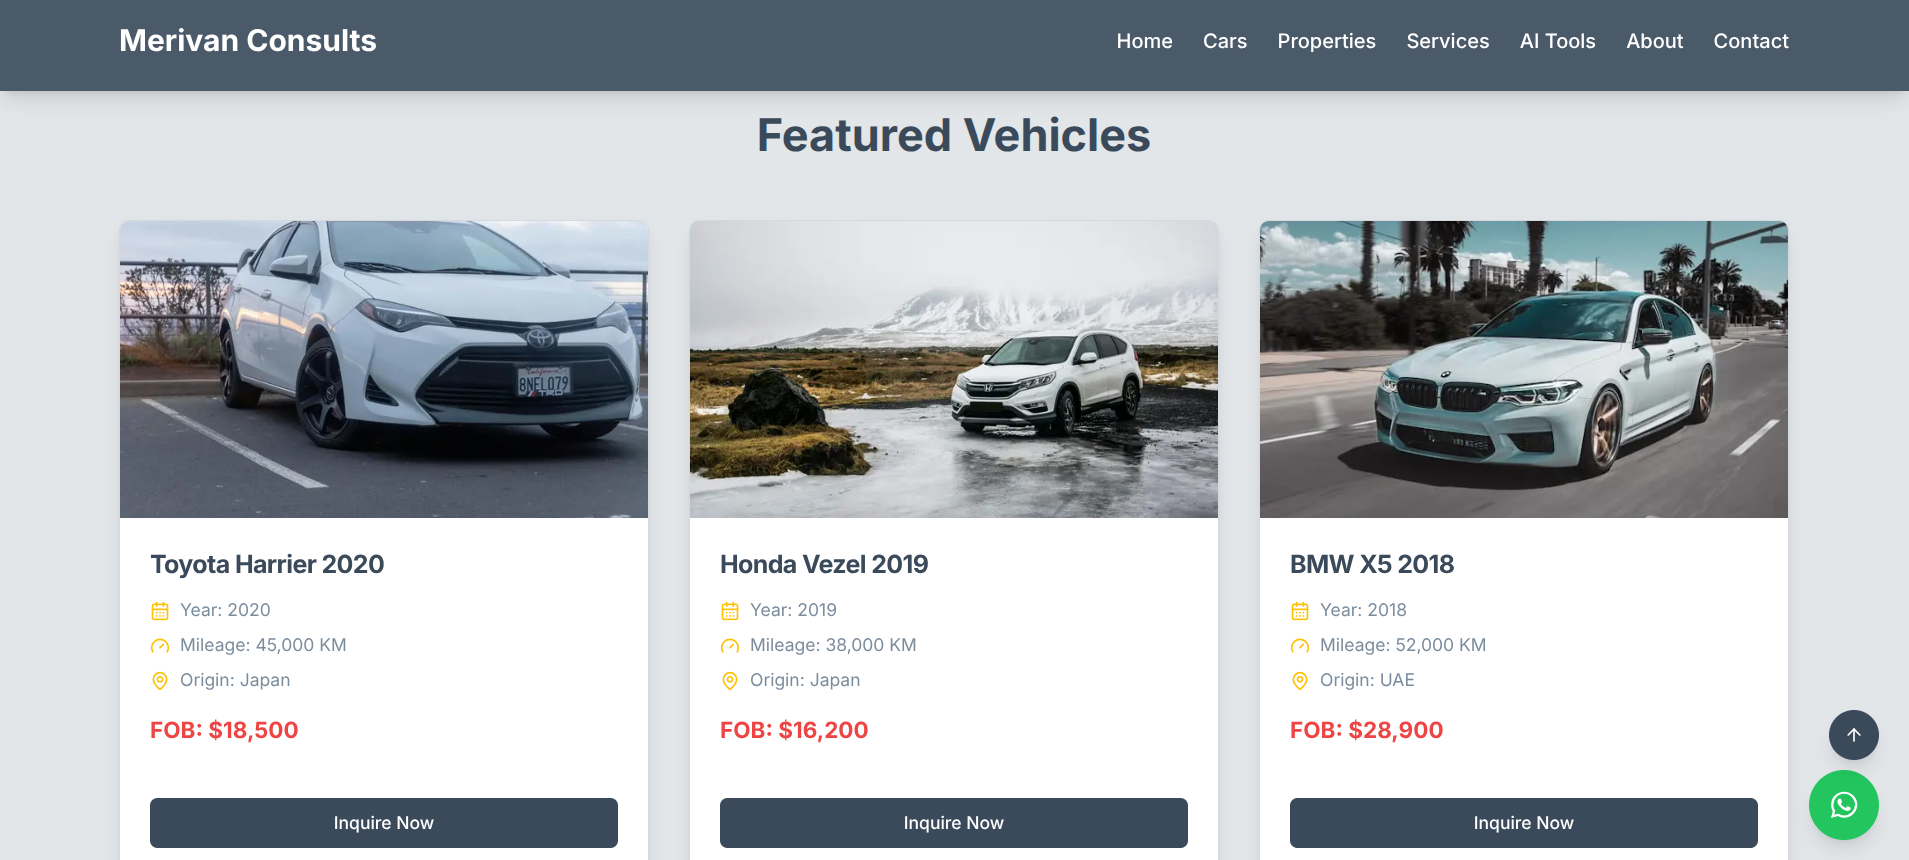This screenshot has height=860, width=1909.
Task: Click the green WhatsApp chat icon
Action: pos(1843,805)
